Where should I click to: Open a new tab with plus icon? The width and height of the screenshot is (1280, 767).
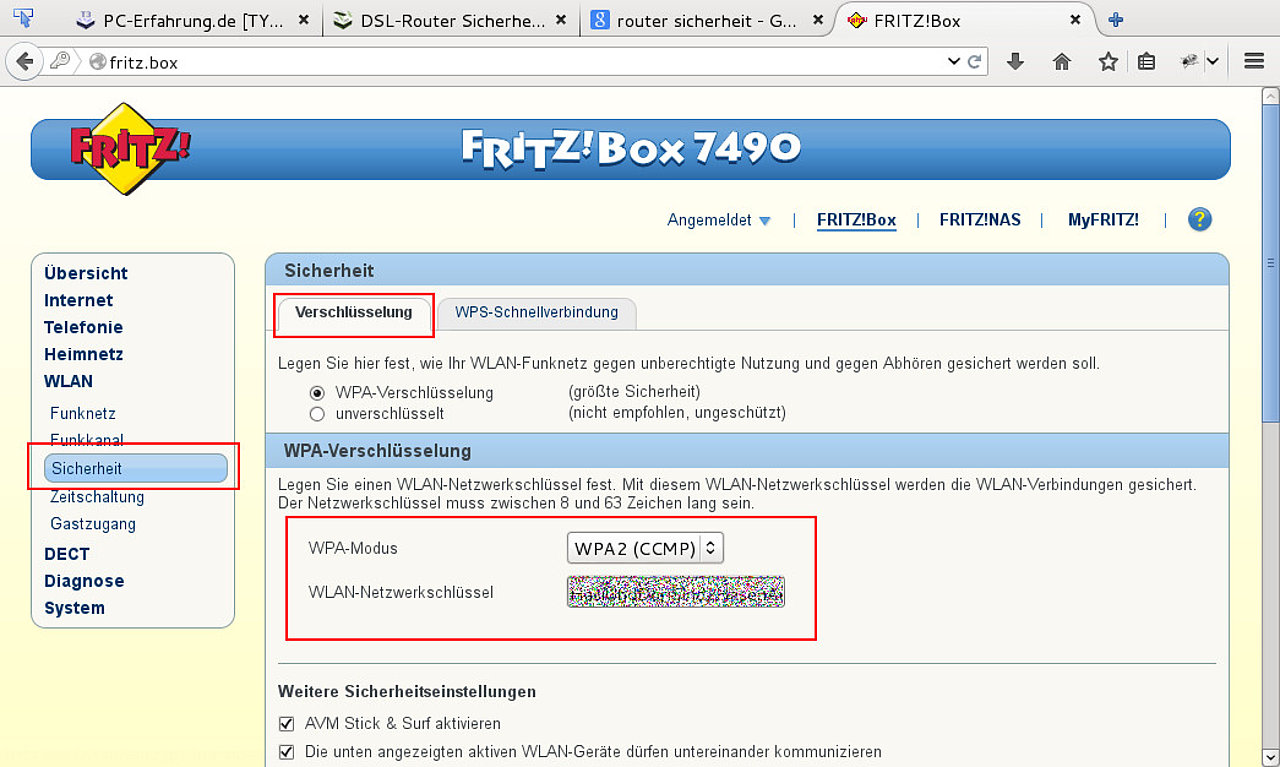pos(1116,20)
